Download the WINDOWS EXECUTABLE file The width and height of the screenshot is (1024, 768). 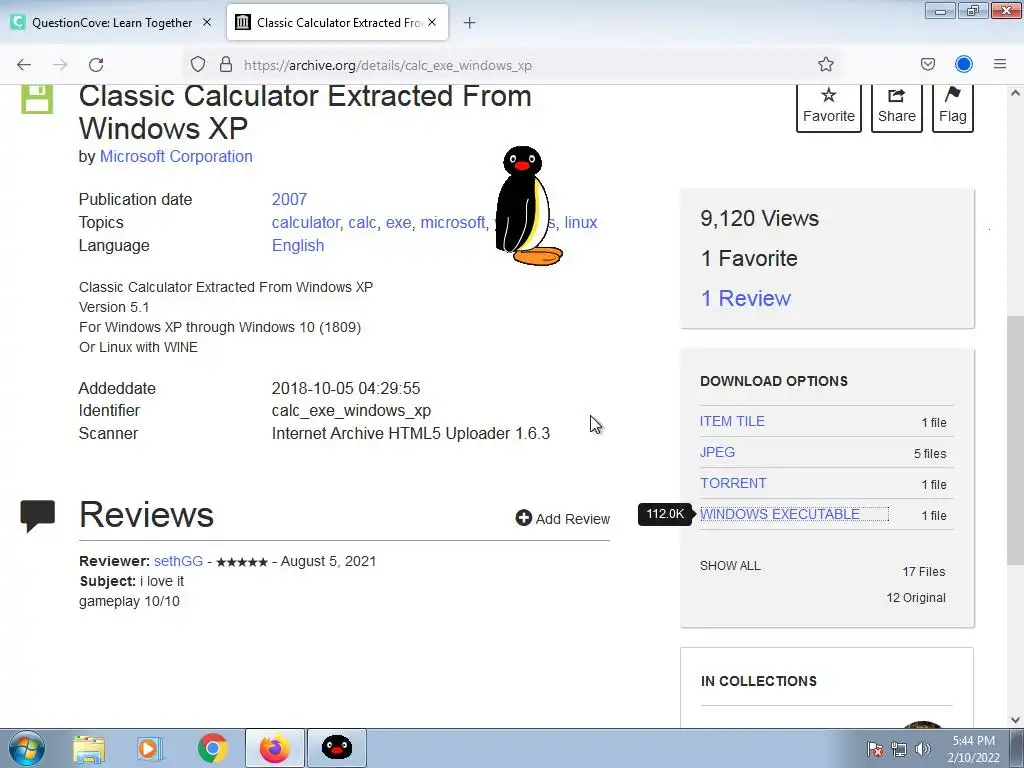780,514
